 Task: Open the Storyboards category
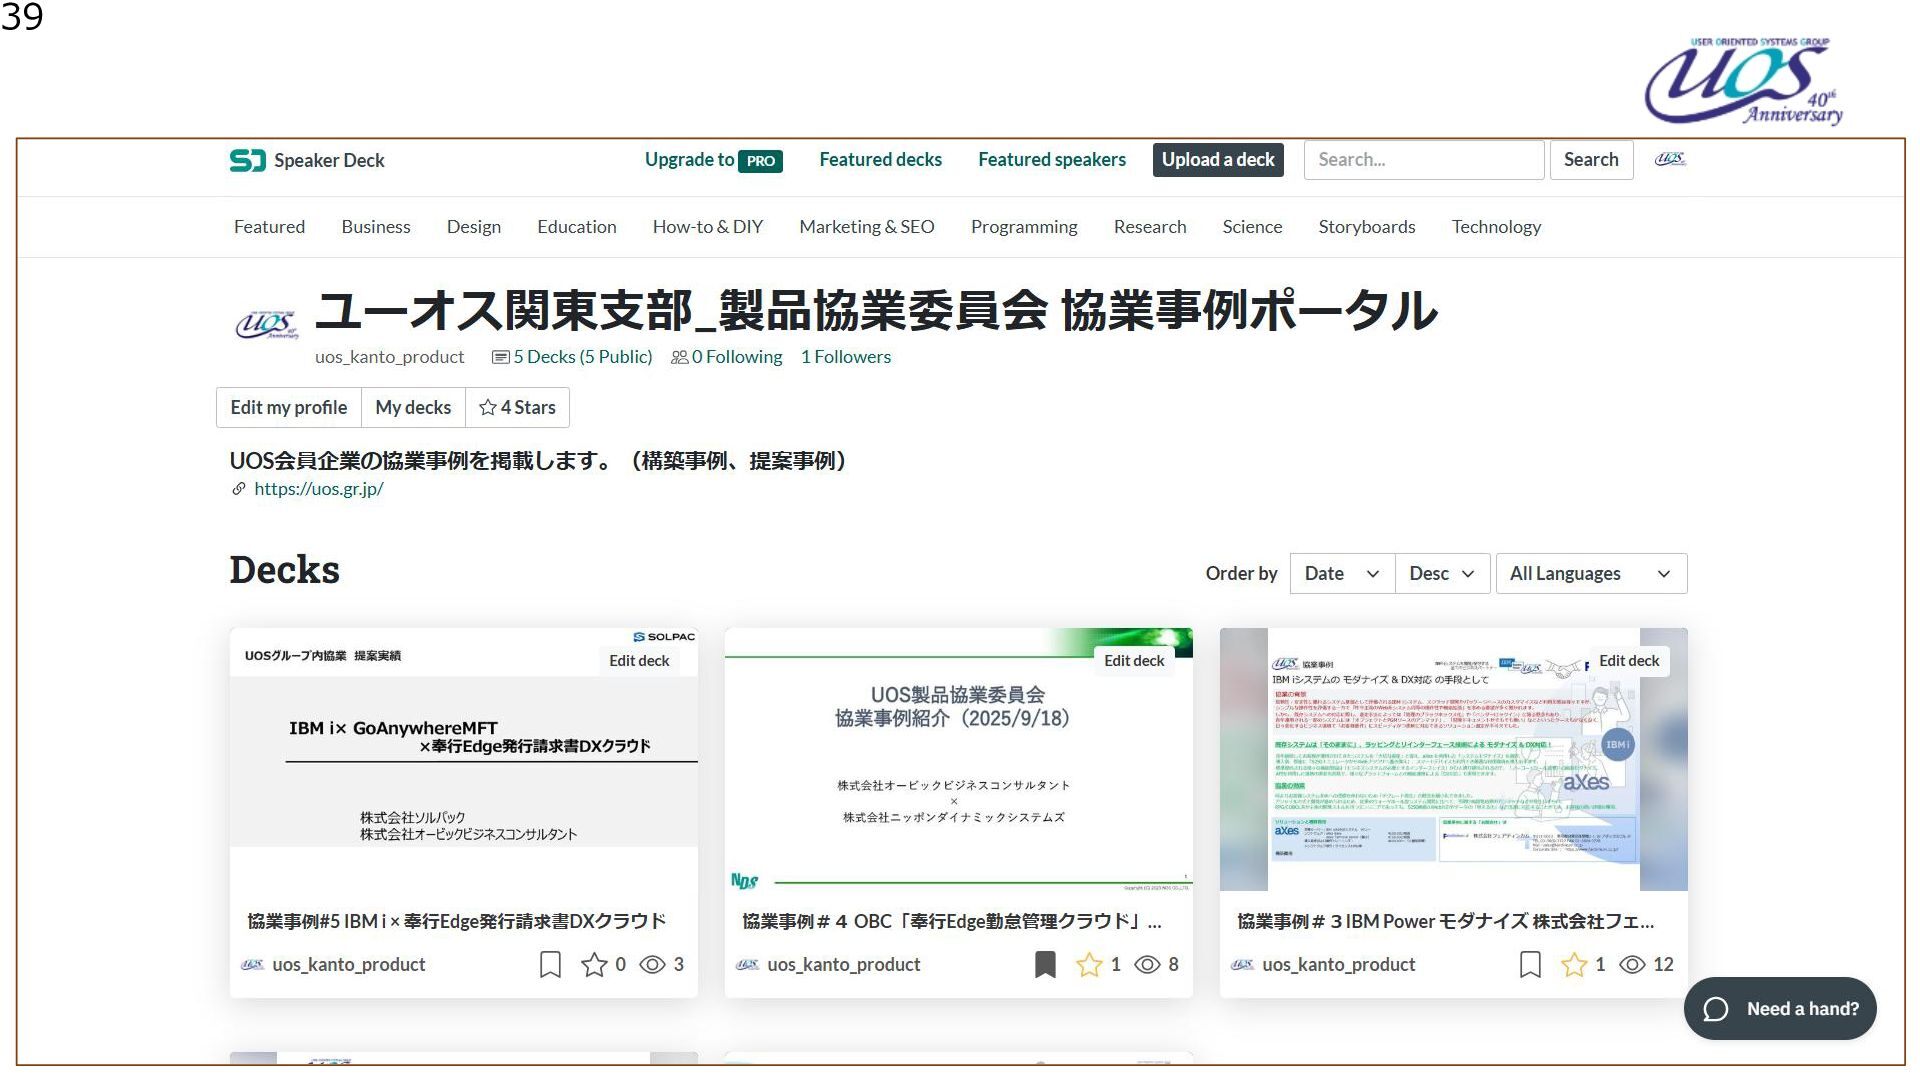tap(1367, 227)
